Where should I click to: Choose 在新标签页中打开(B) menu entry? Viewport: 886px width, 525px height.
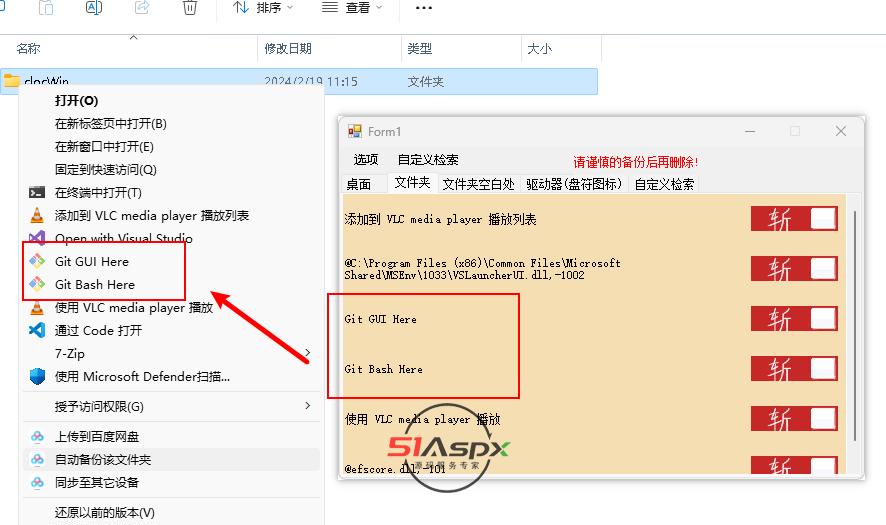pos(111,124)
